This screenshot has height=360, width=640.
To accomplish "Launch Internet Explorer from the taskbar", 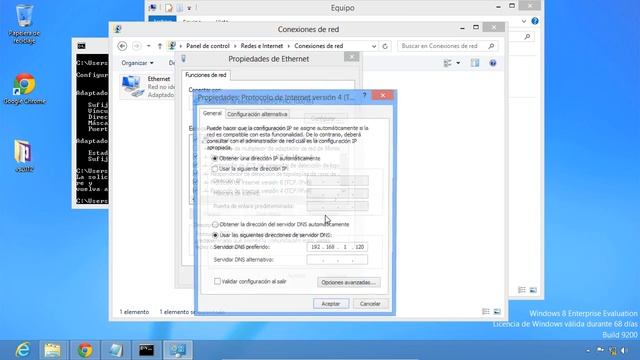I will point(22,350).
